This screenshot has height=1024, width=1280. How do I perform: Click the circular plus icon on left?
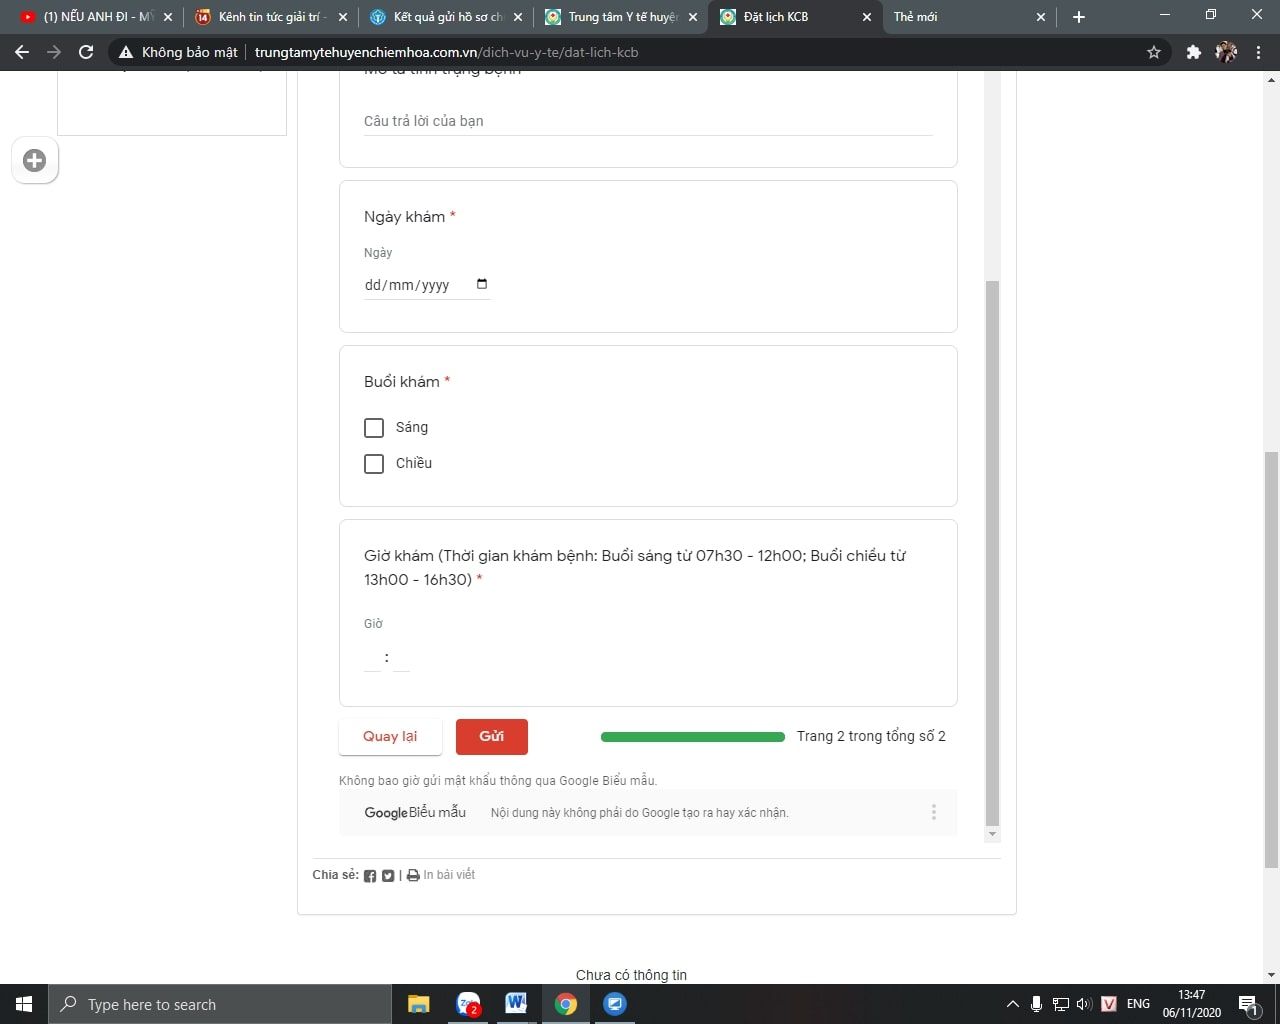pyautogui.click(x=35, y=161)
